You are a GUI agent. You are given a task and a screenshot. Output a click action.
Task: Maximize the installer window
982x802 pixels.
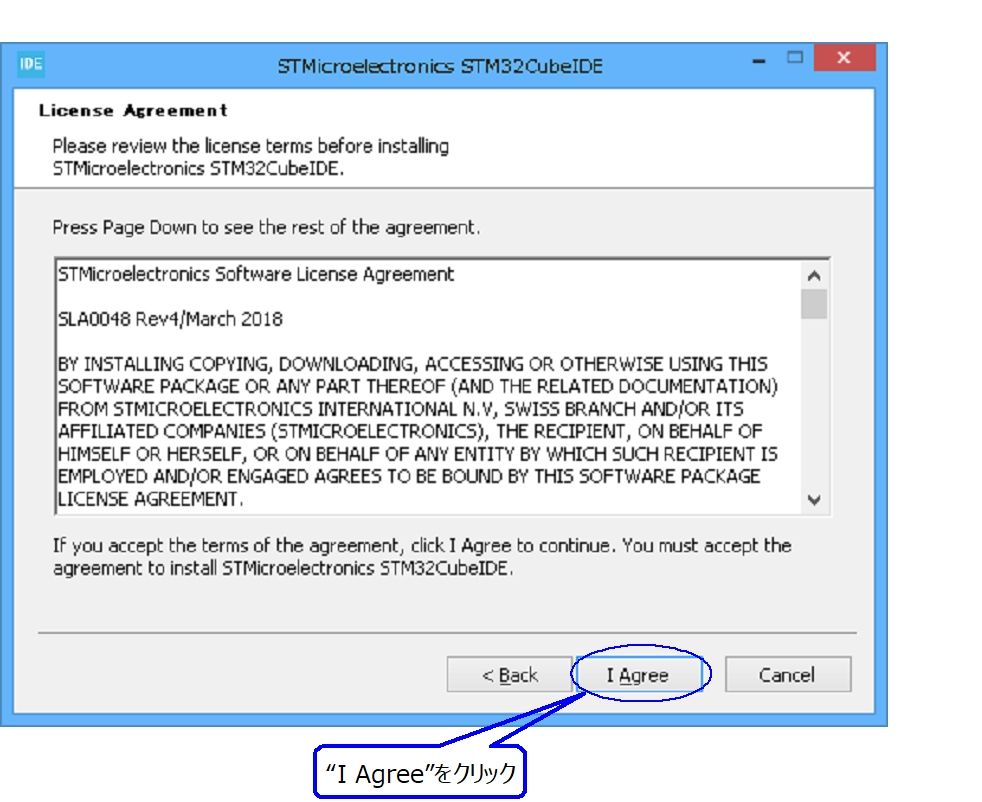click(x=796, y=58)
